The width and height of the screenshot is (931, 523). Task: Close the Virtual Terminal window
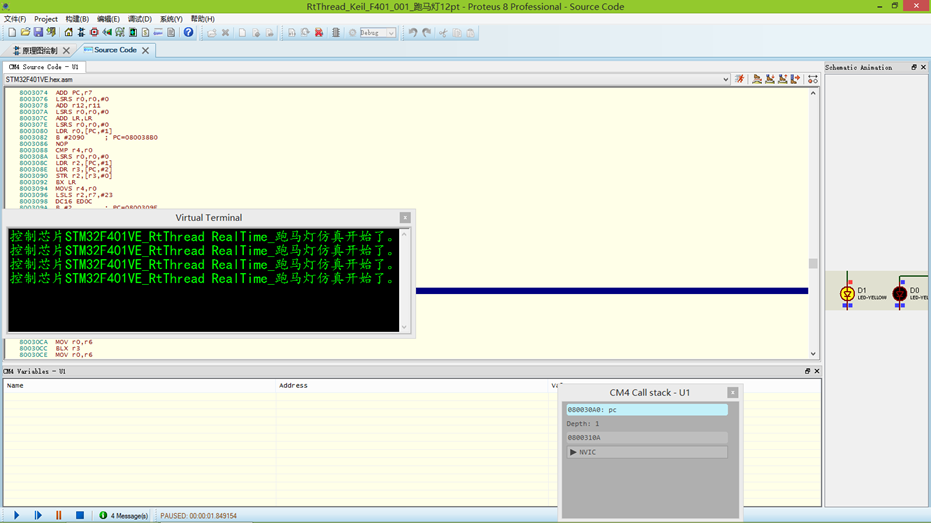pyautogui.click(x=405, y=218)
